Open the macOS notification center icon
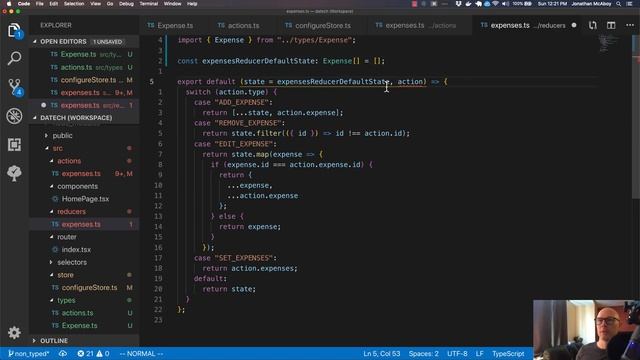Screen dimensions: 640x360 point(630,4)
